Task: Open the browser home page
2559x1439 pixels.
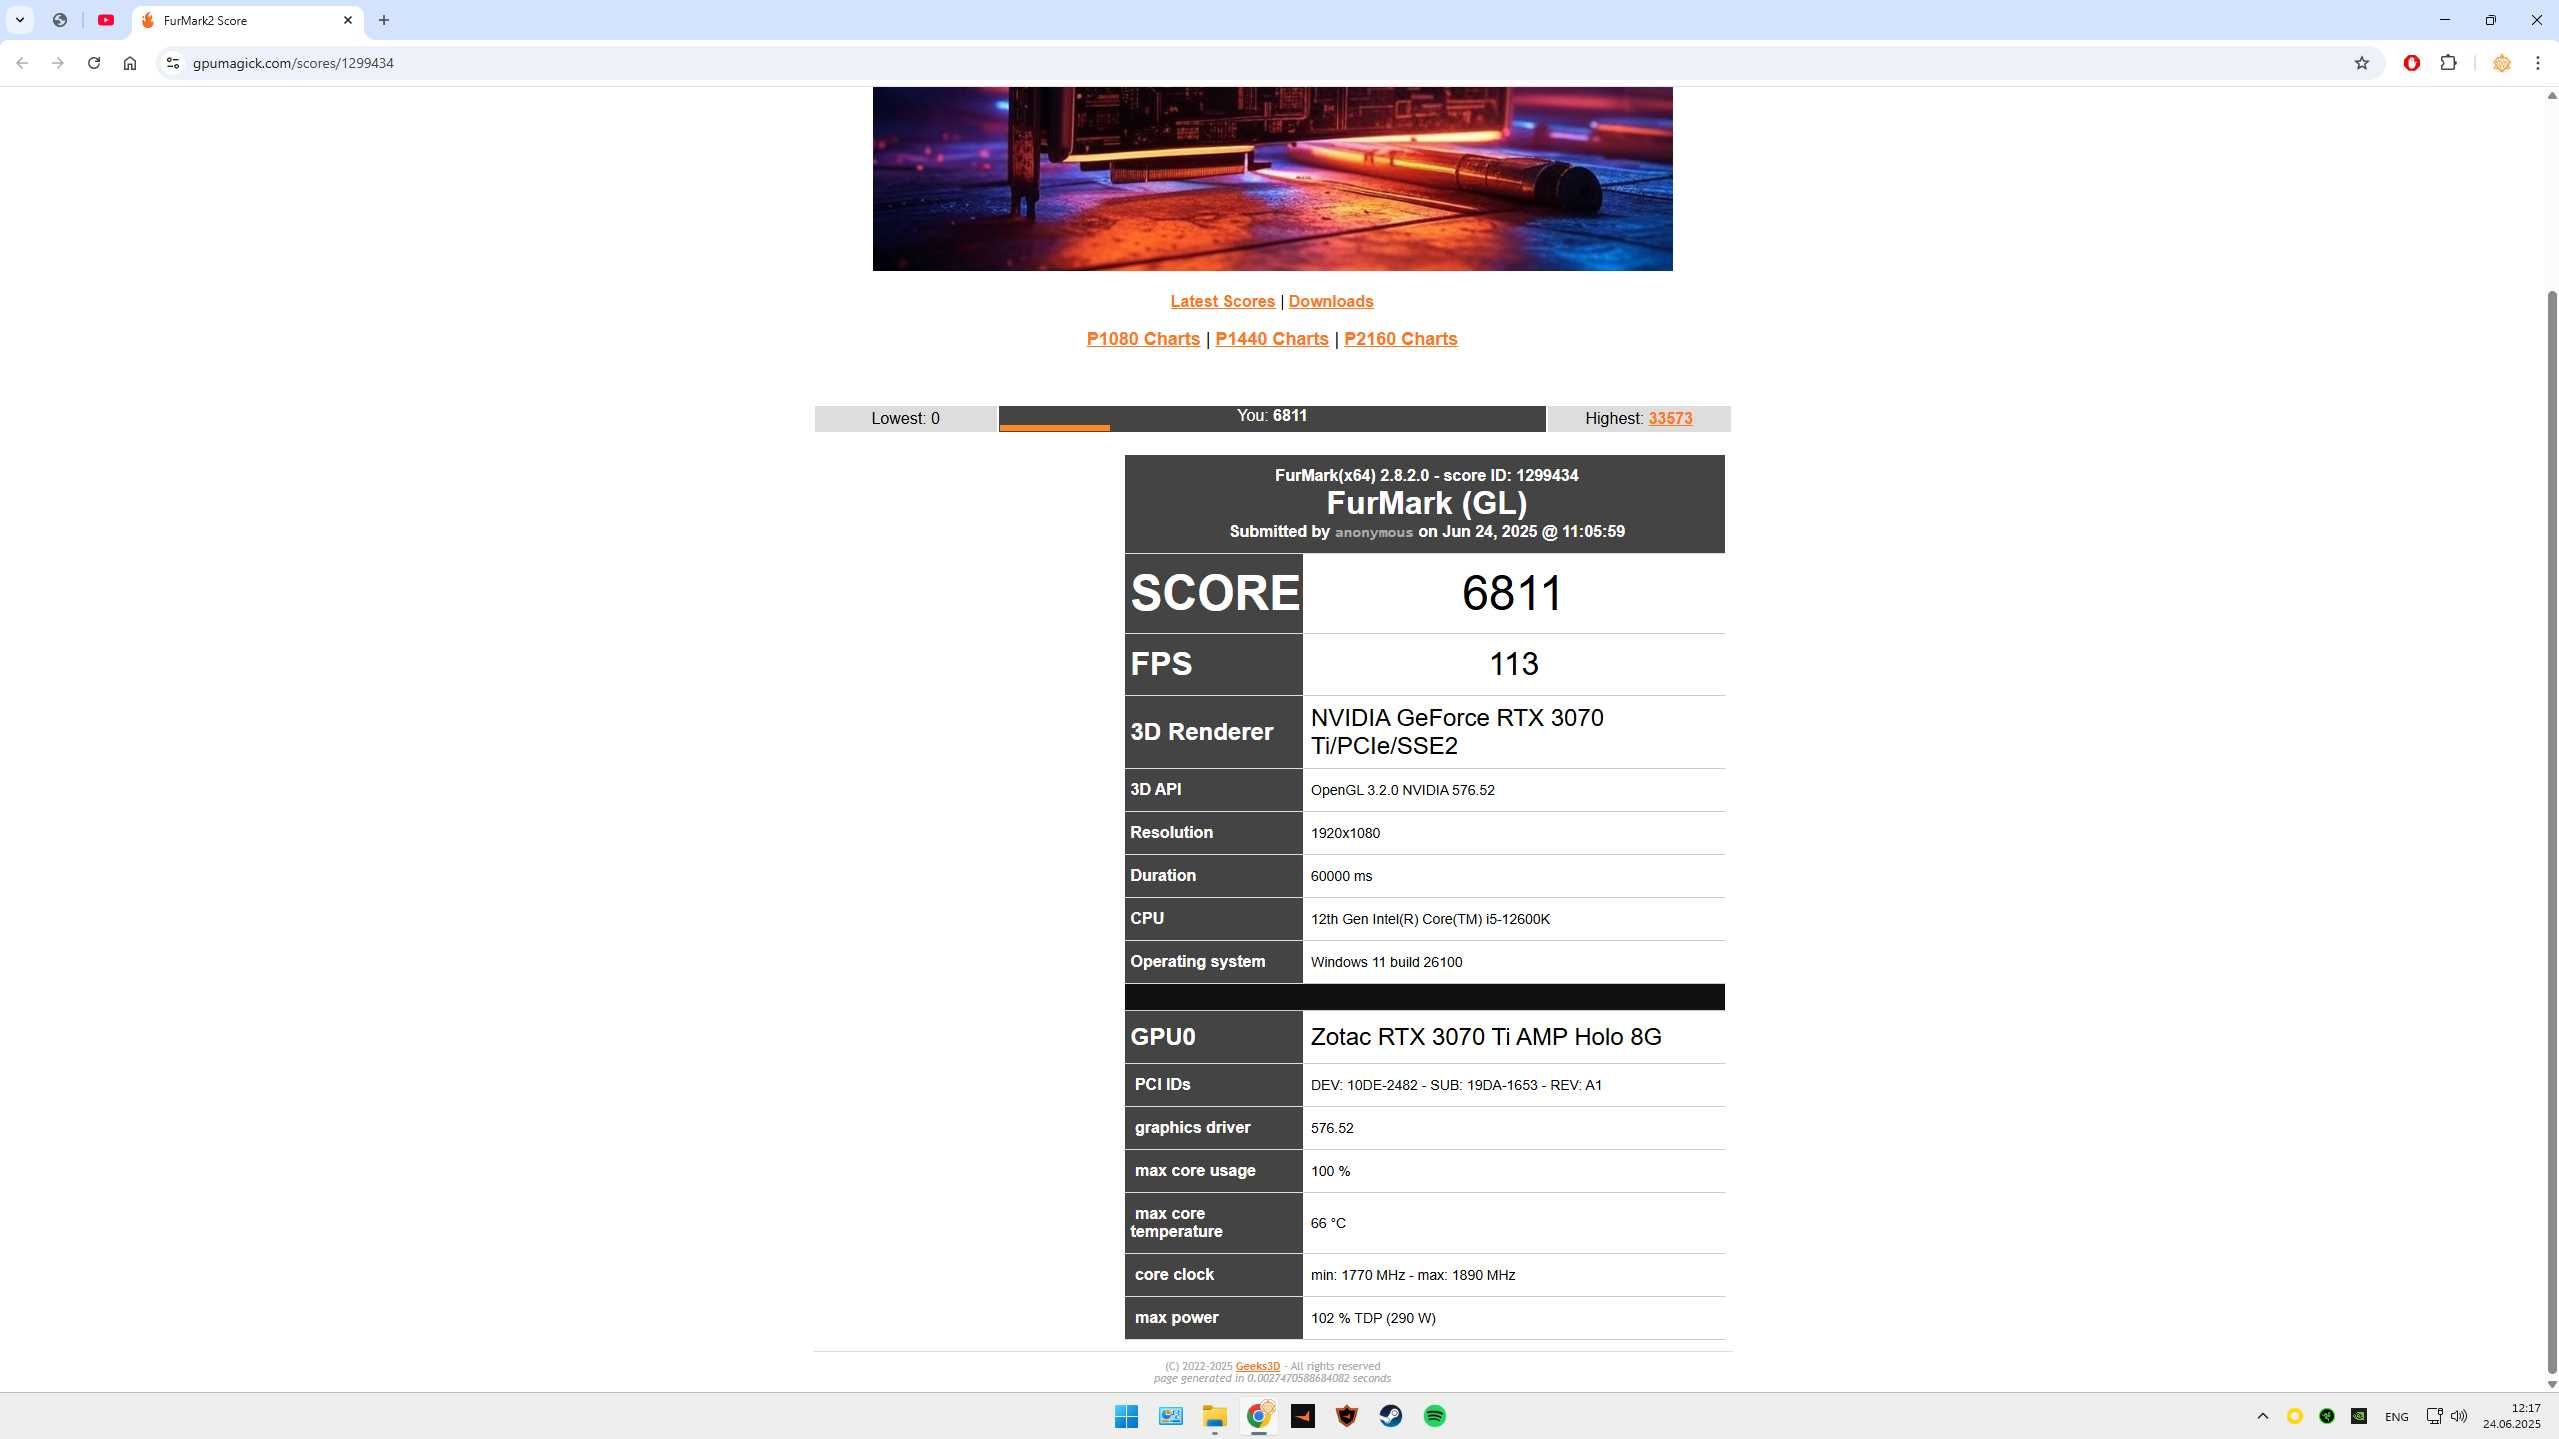Action: (130, 63)
